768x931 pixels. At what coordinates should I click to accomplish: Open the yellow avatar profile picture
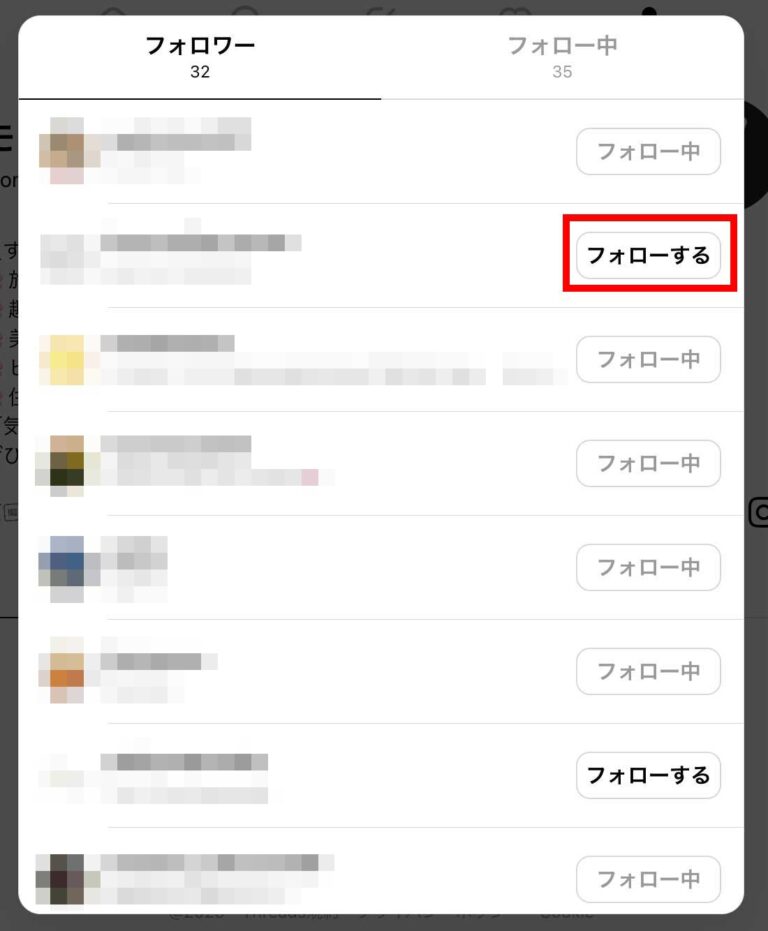pos(67,360)
